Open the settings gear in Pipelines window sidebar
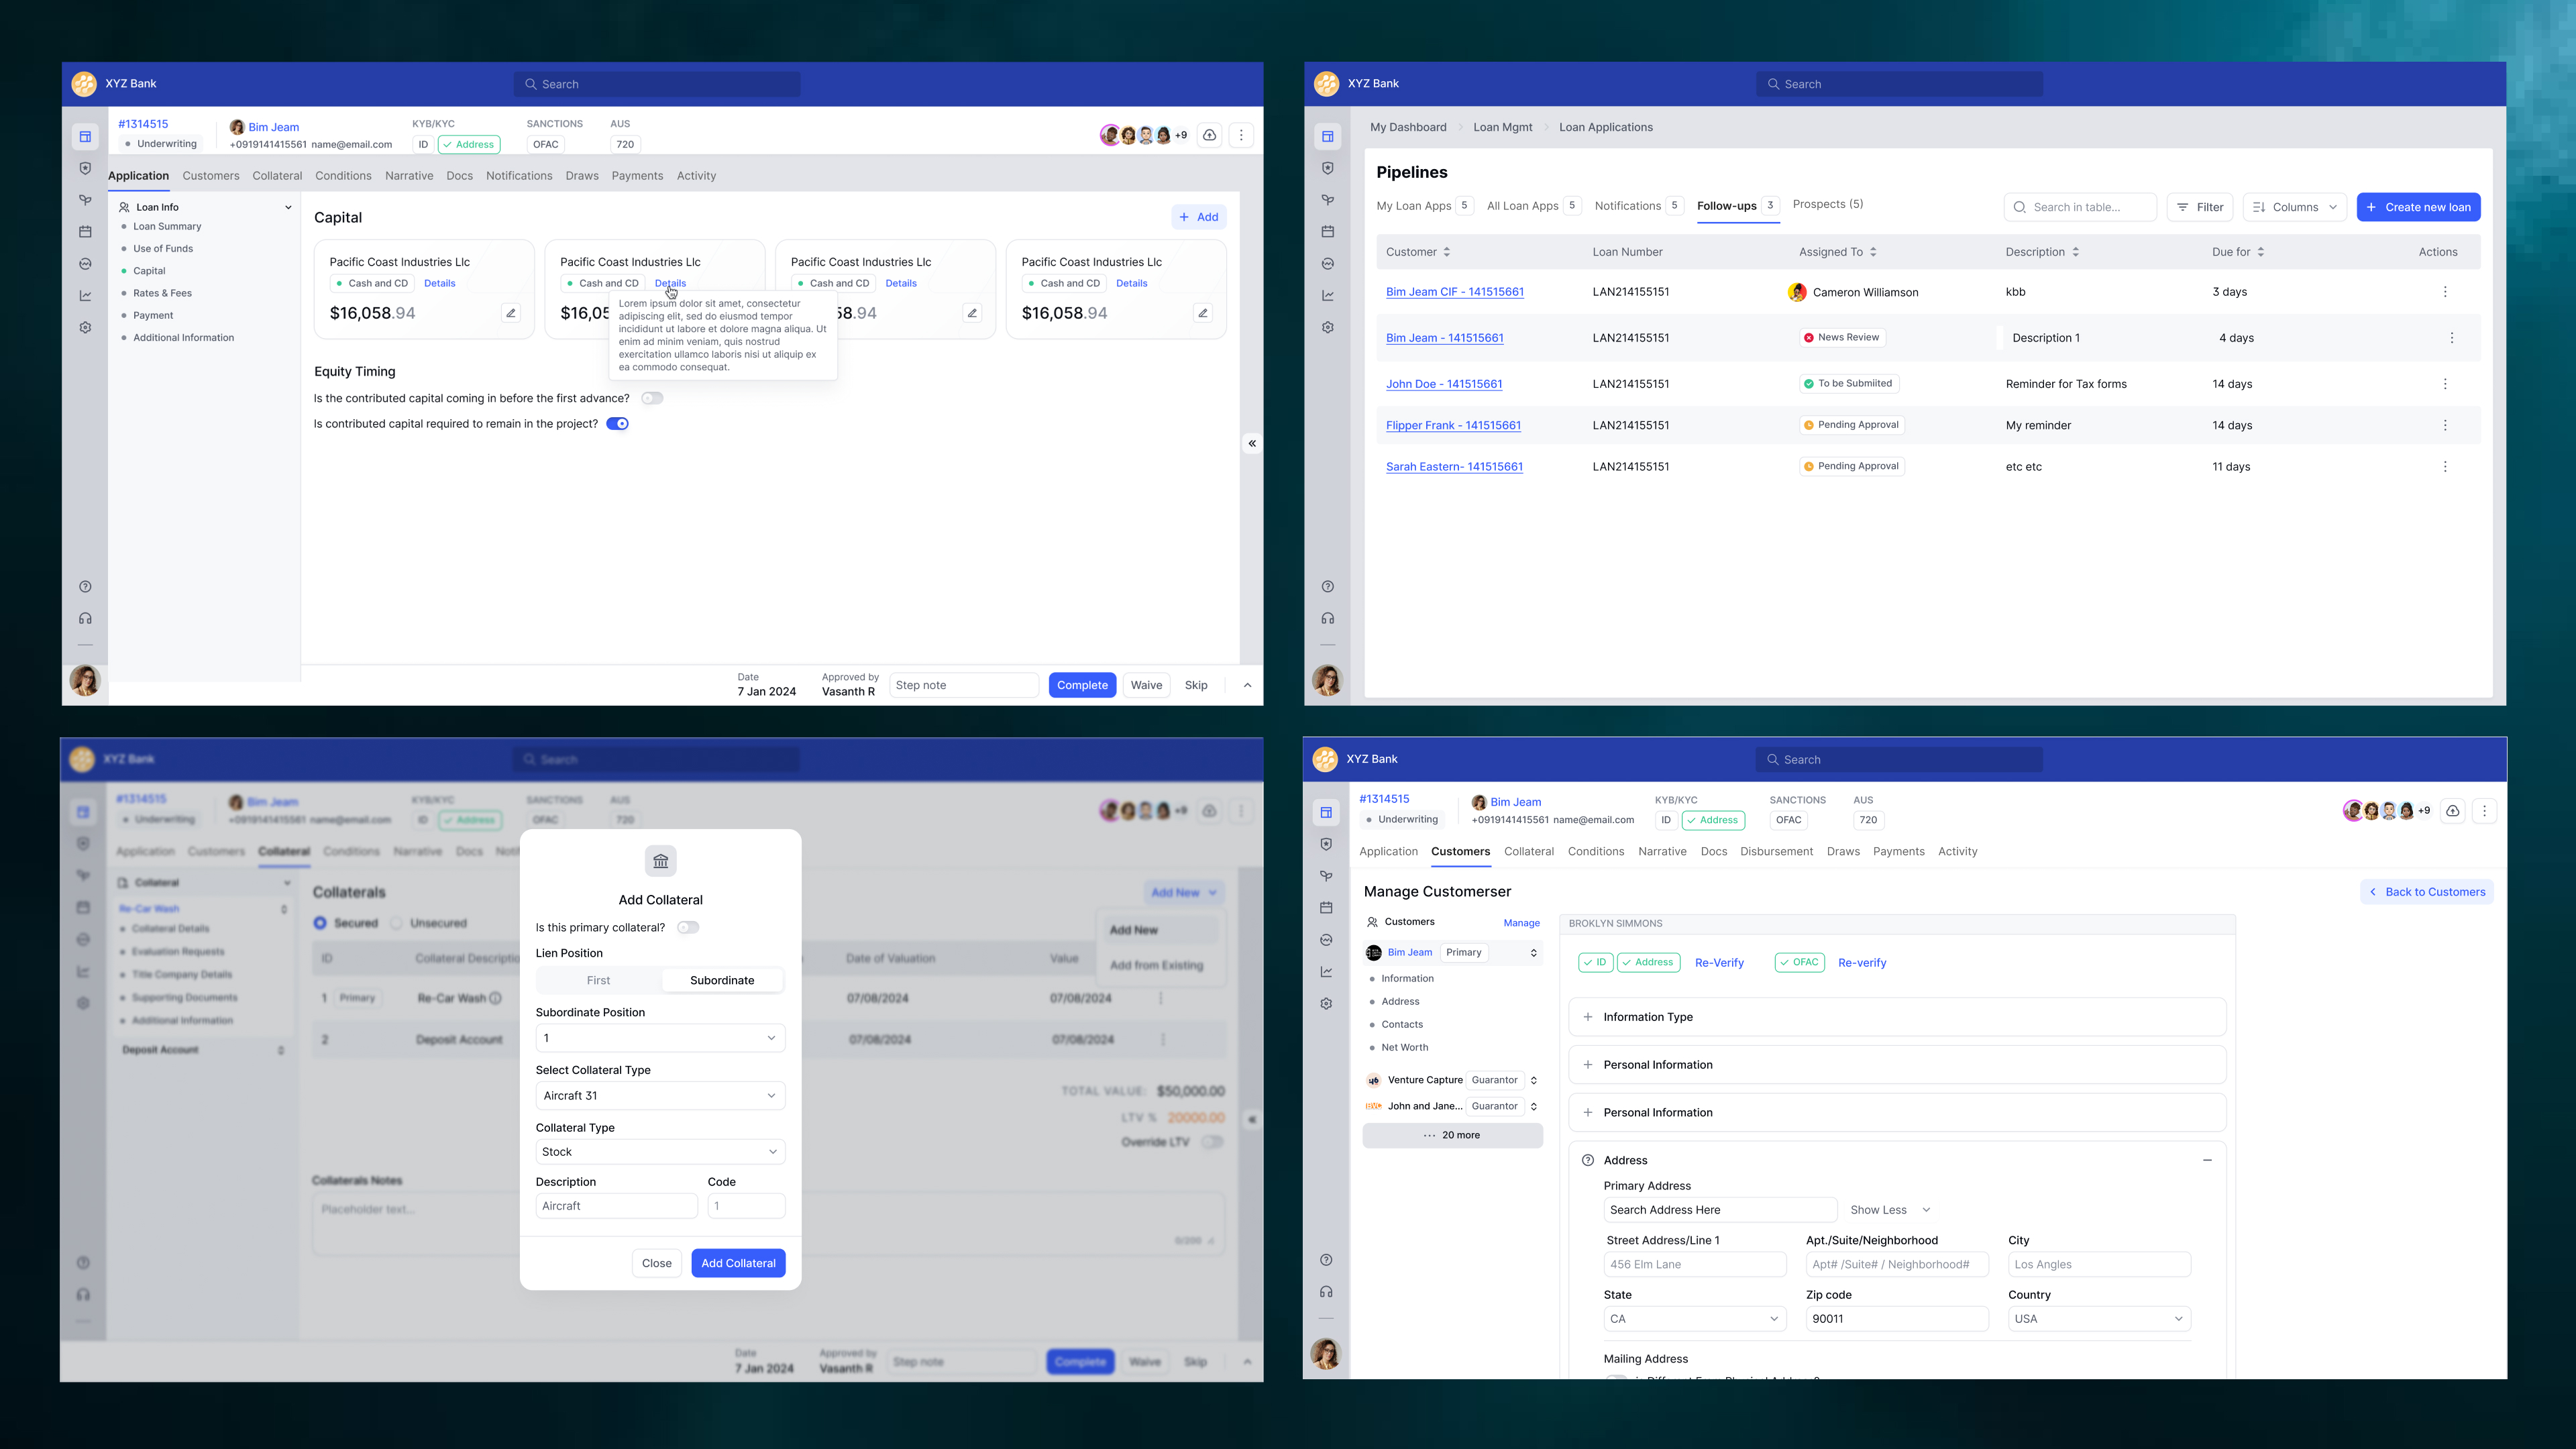 point(1328,327)
